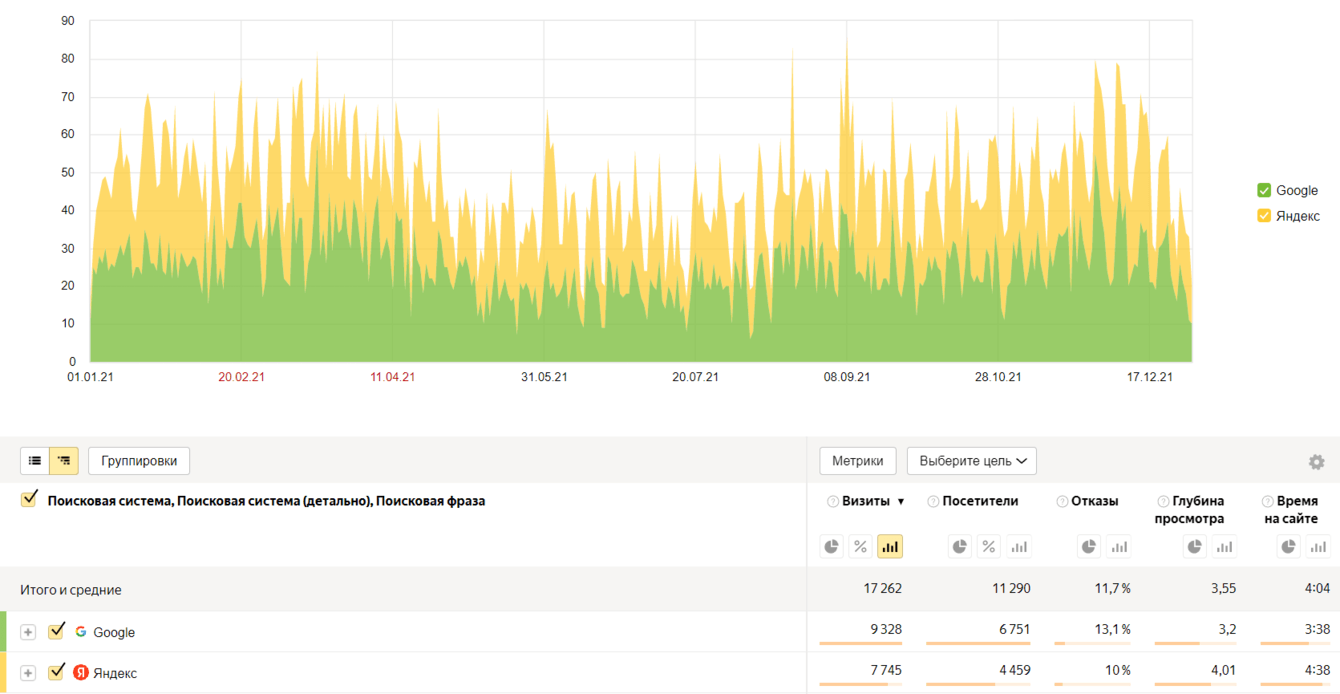Open table settings gear icon
The width and height of the screenshot is (1340, 694).
click(x=1316, y=462)
